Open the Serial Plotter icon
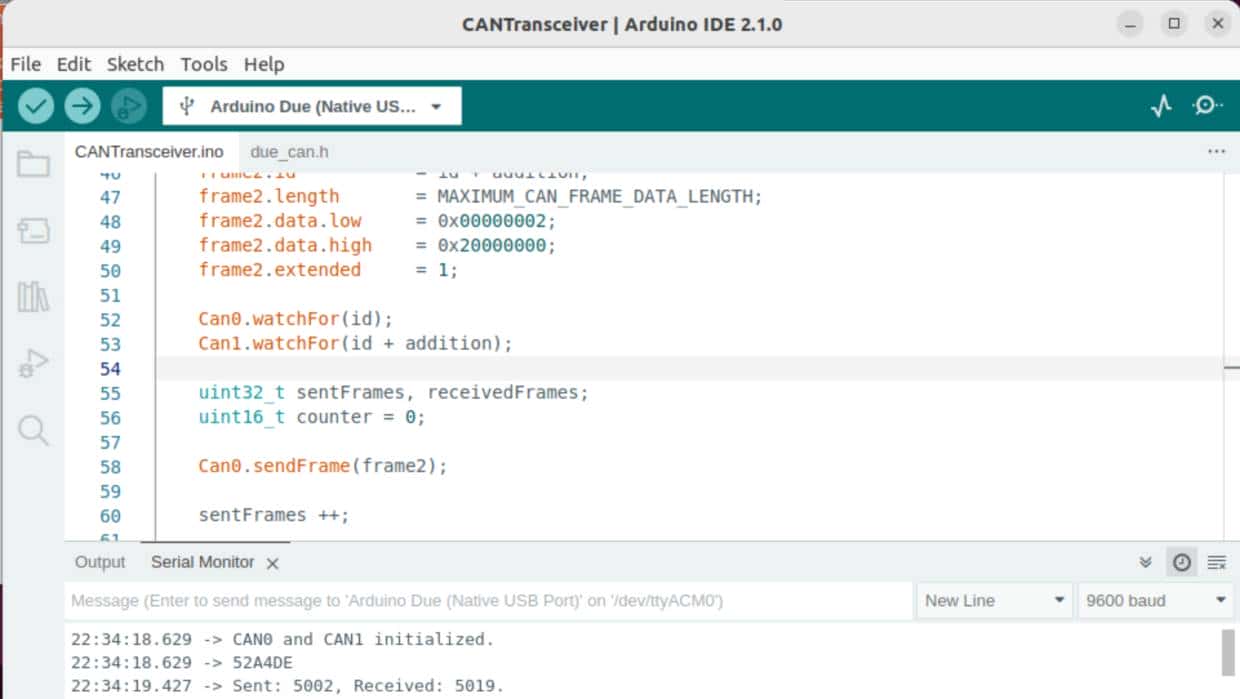Screen dimensions: 1240x699 coord(1161,104)
